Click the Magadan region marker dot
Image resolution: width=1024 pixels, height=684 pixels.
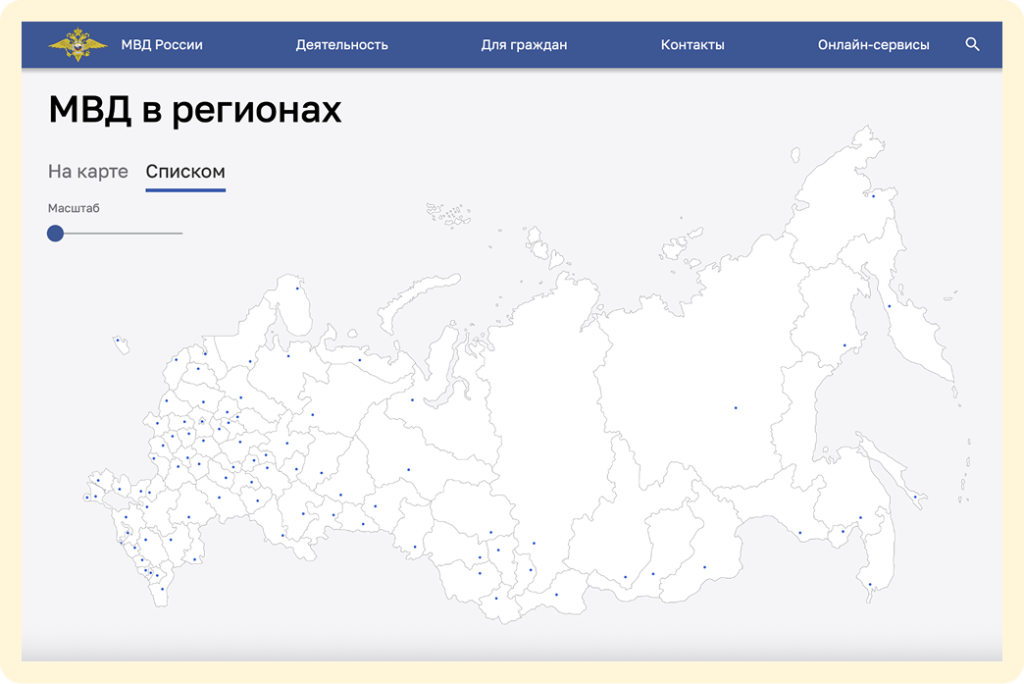click(844, 346)
